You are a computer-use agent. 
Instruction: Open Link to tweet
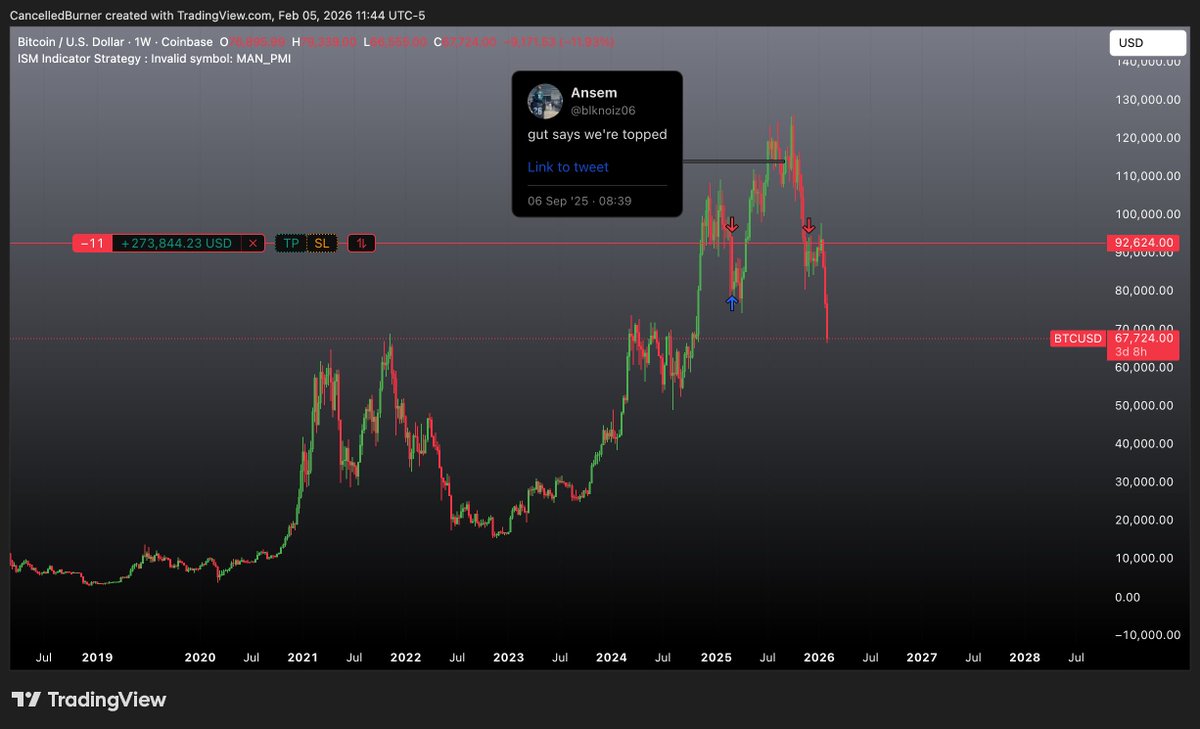(x=568, y=167)
